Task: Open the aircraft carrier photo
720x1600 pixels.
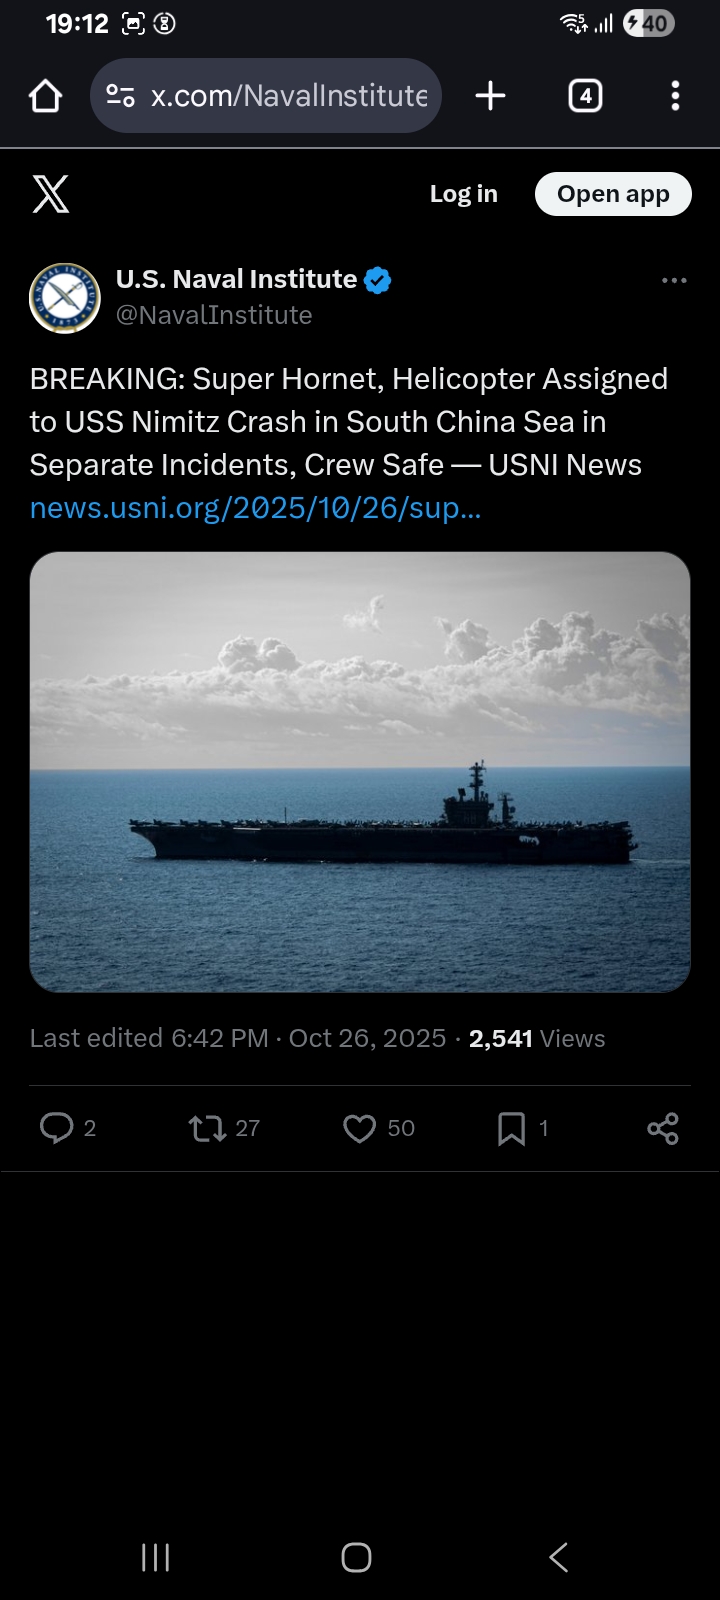Action: [360, 771]
